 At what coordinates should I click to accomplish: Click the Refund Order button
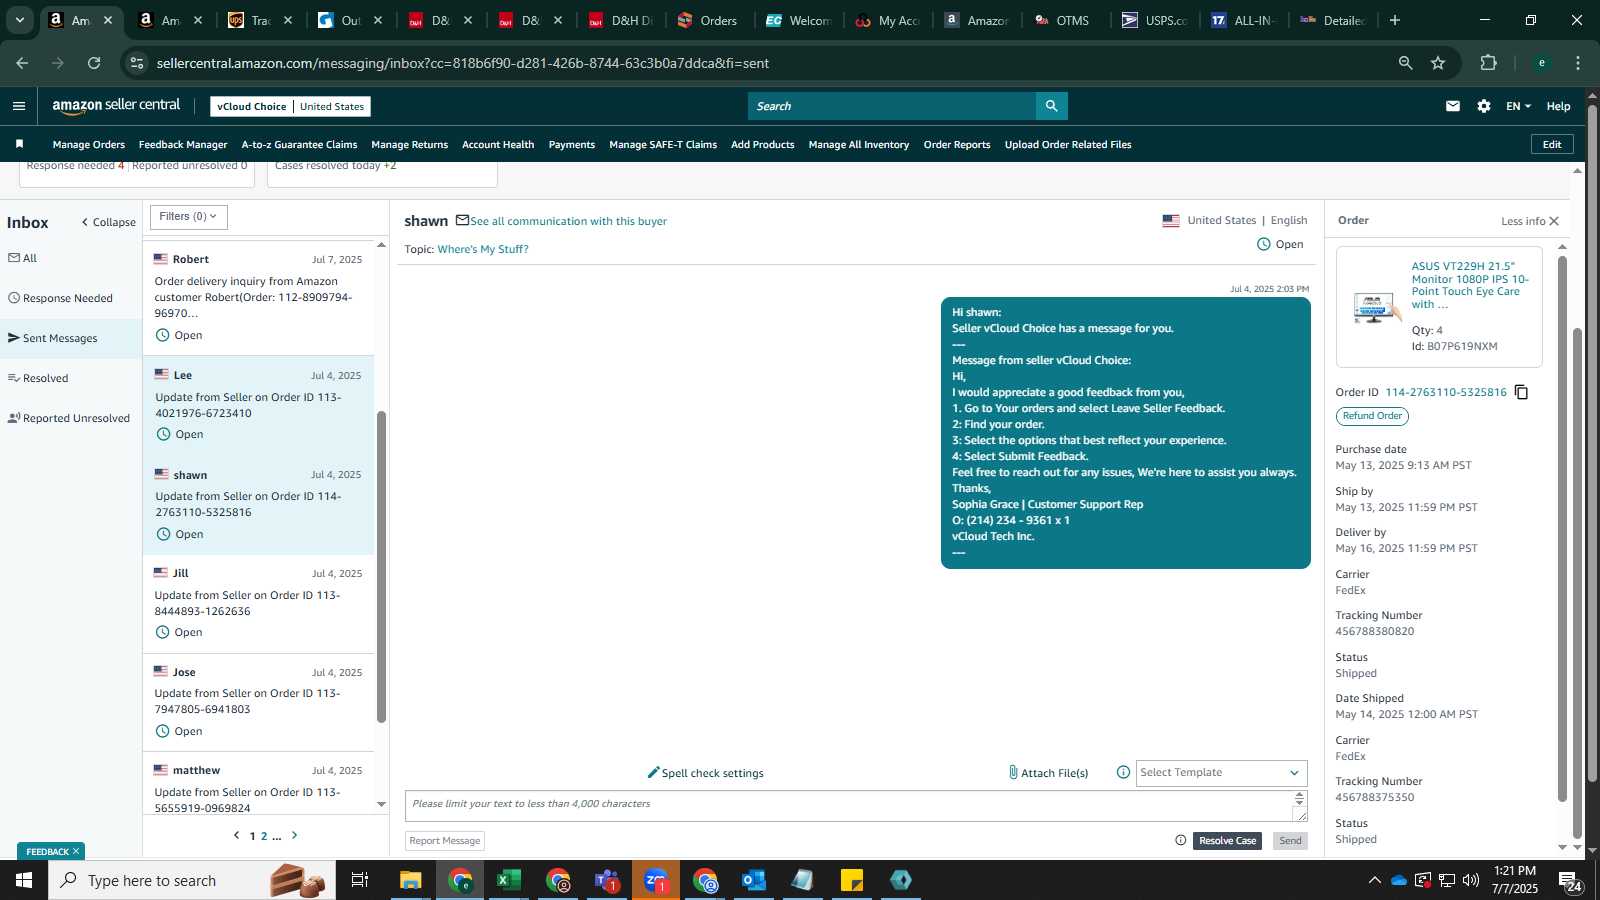coord(1372,416)
